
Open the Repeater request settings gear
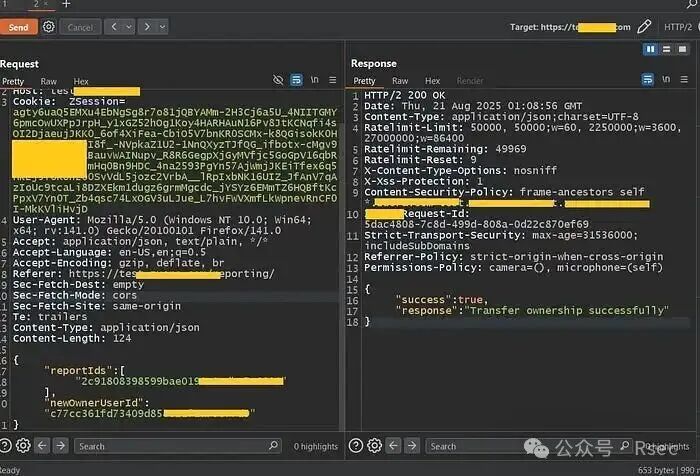click(49, 27)
